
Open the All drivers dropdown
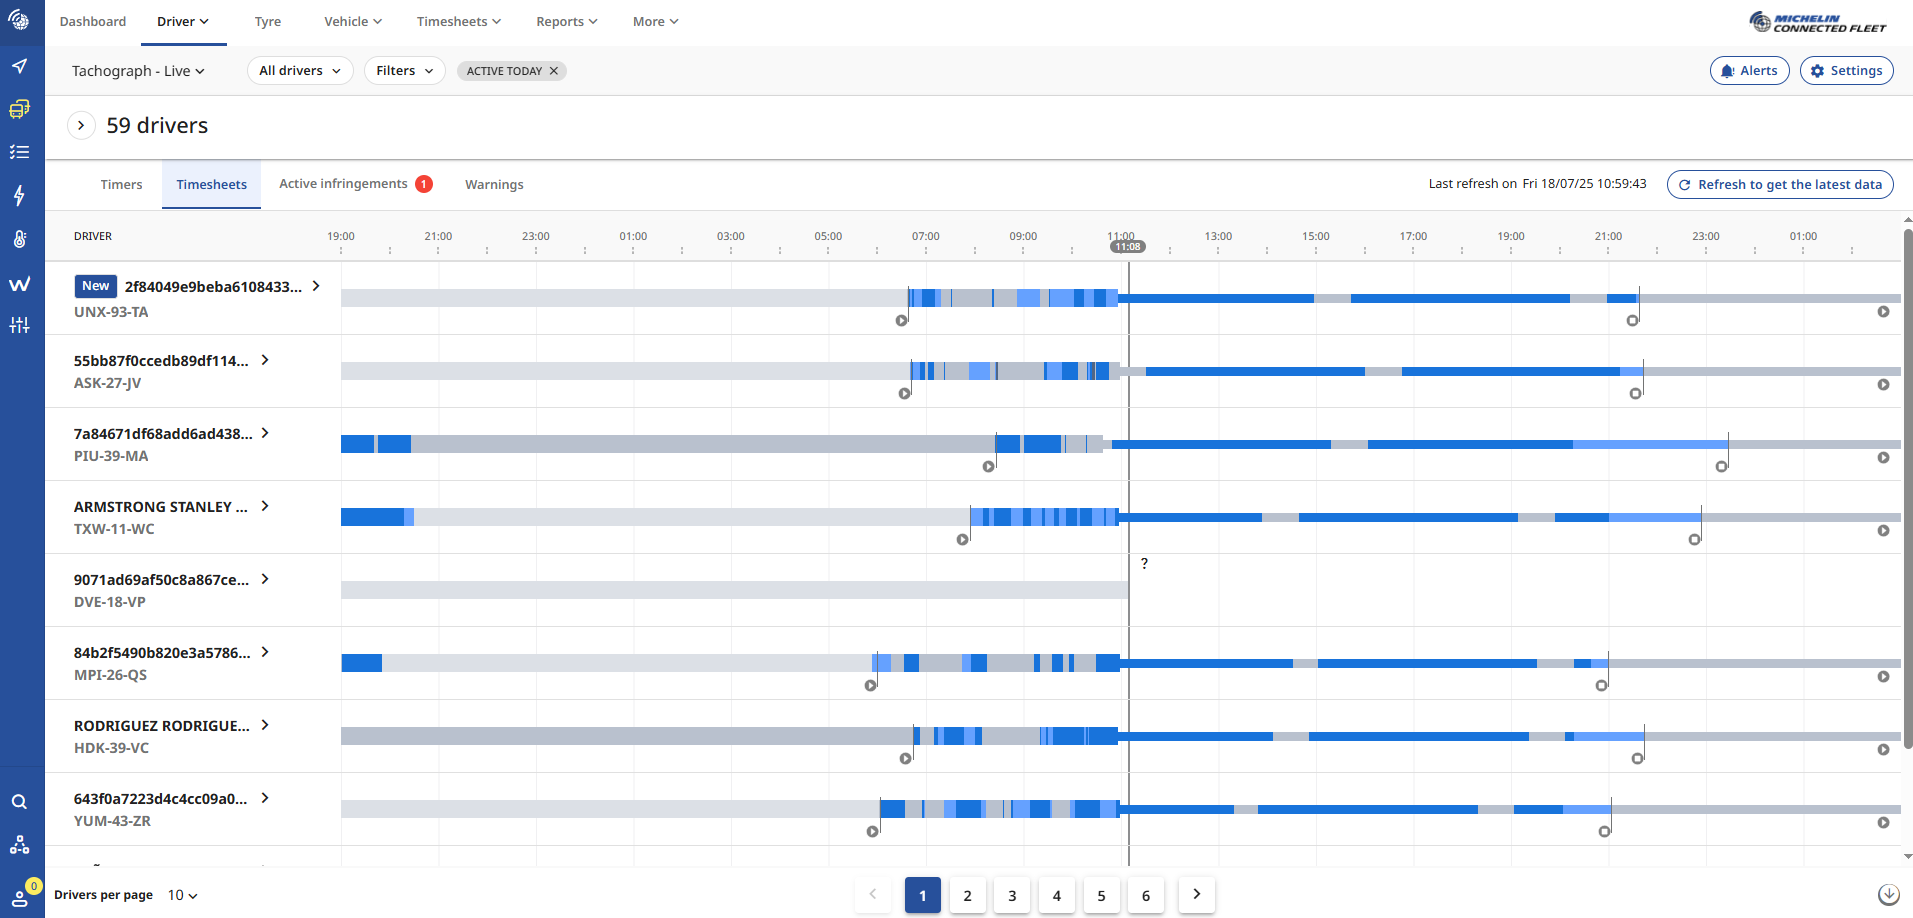299,71
